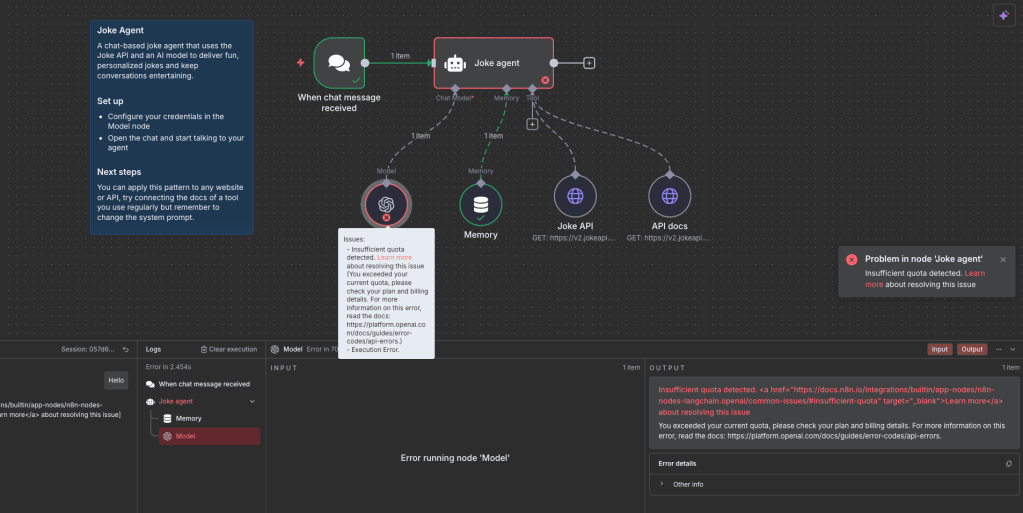Collapse the logs panel with chevron
Image resolution: width=1023 pixels, height=513 pixels.
point(1013,349)
